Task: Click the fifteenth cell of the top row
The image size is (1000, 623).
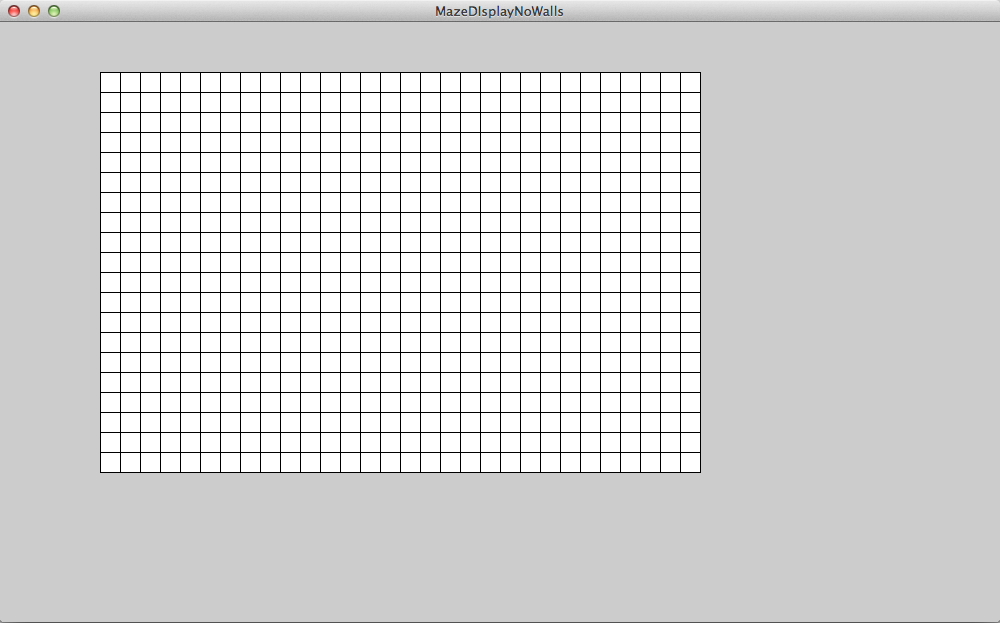Action: point(390,82)
